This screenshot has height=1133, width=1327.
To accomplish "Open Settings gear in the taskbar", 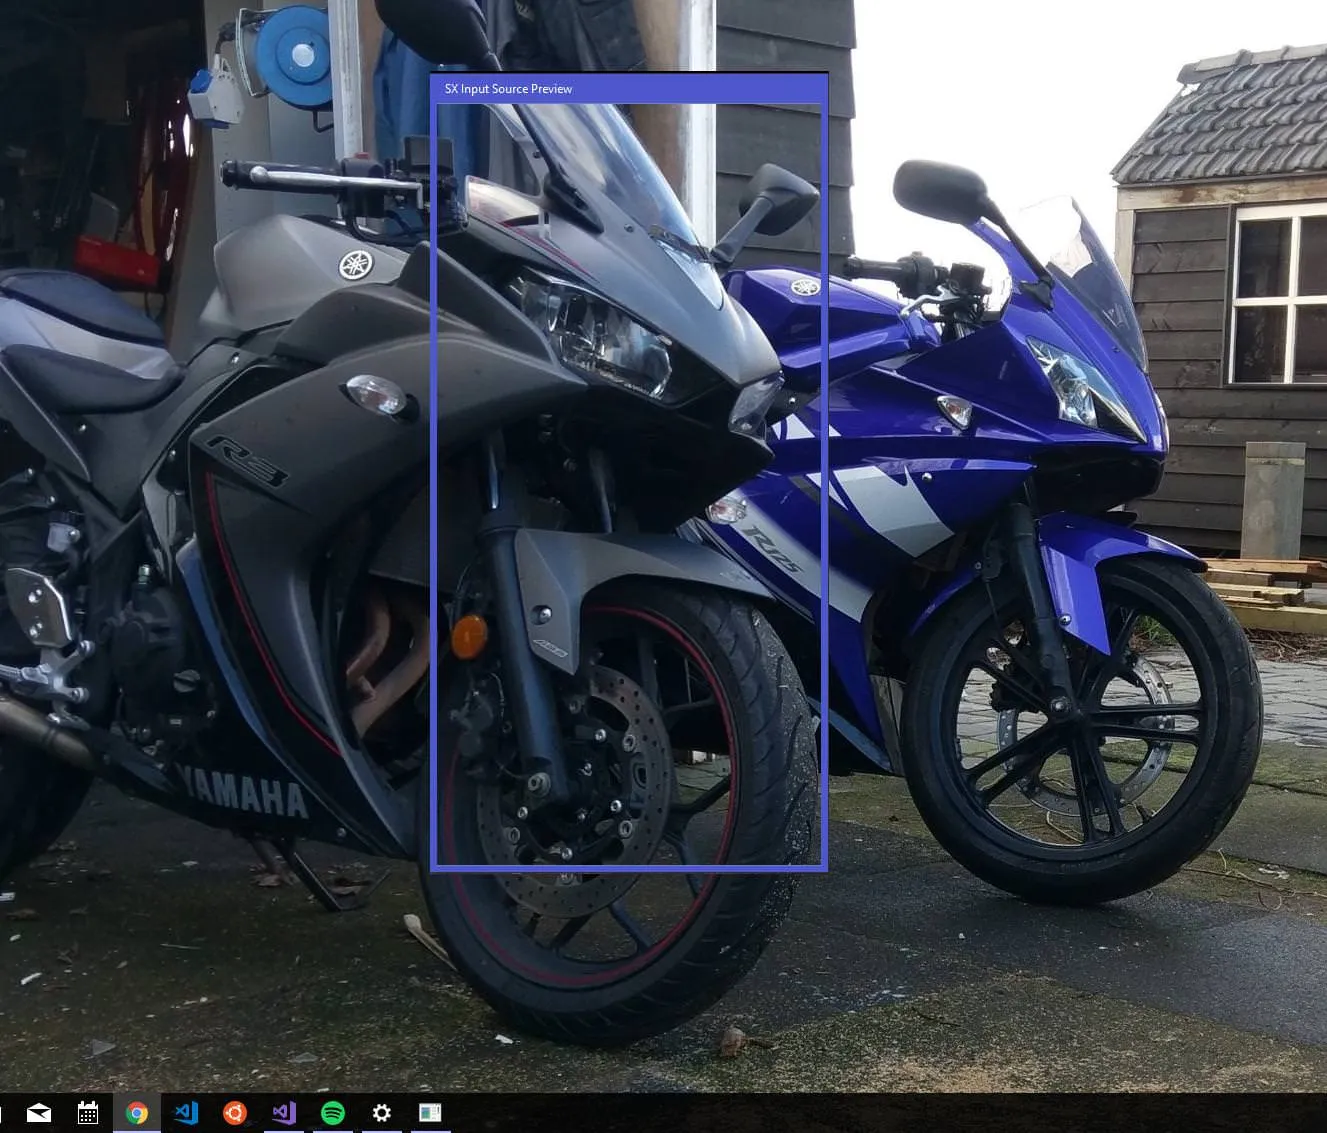I will (x=381, y=1113).
